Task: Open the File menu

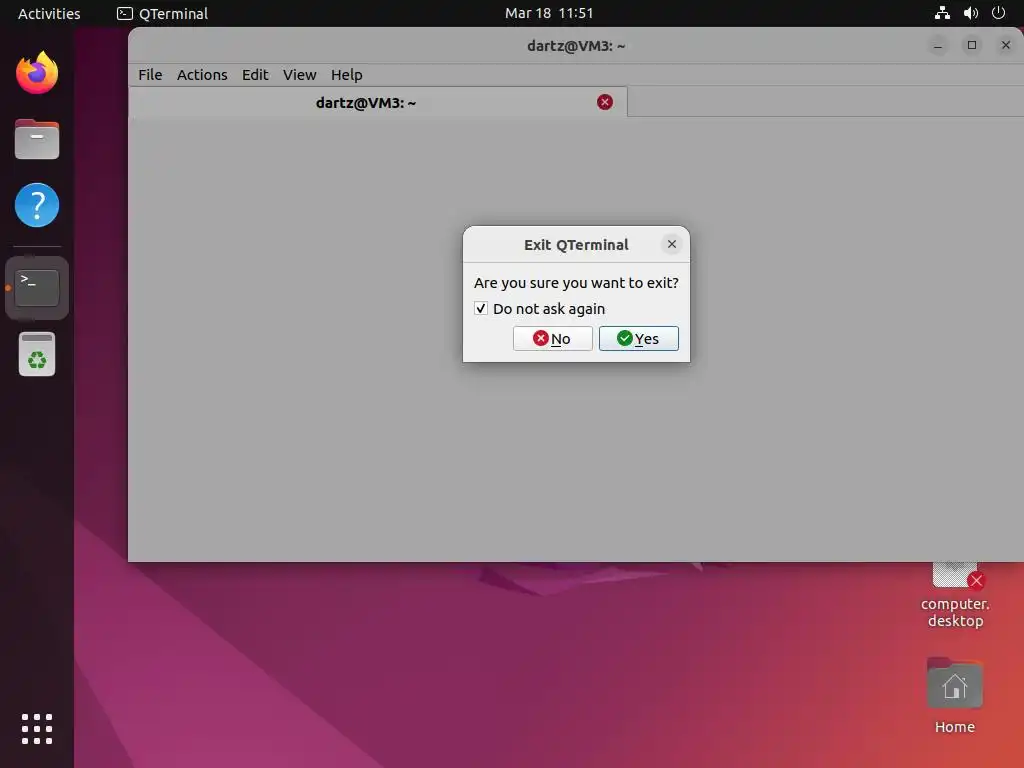Action: (150, 74)
